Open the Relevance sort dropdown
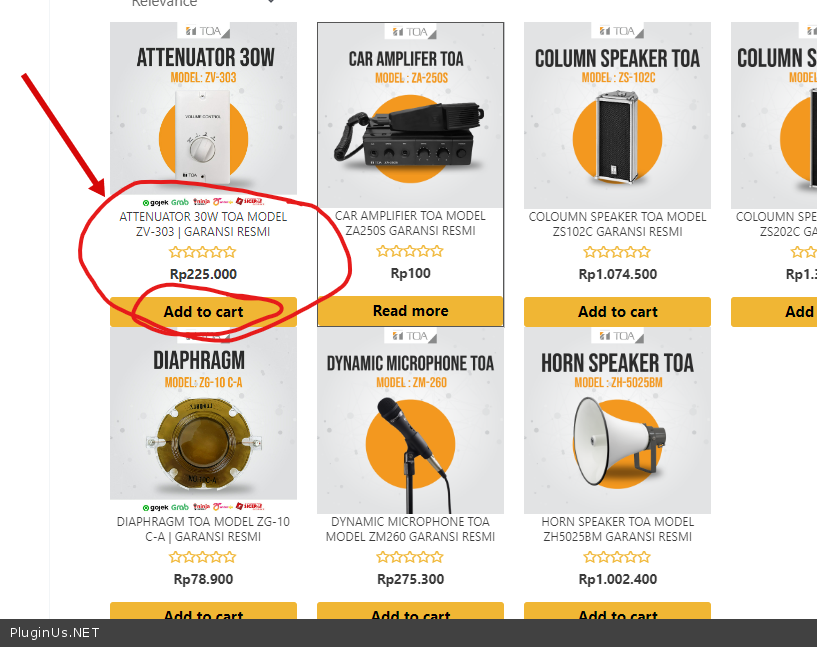 tap(203, 3)
